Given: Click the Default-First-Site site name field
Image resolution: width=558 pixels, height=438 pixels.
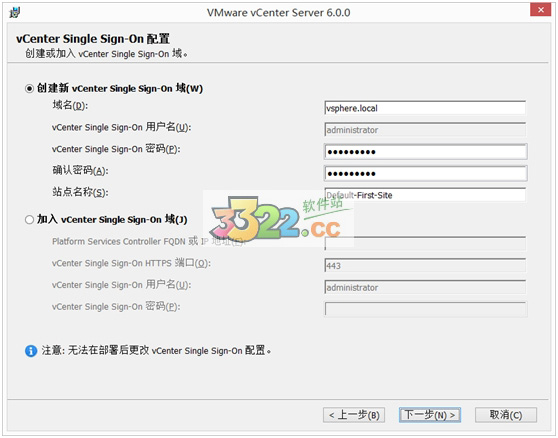Looking at the screenshot, I should [x=425, y=195].
